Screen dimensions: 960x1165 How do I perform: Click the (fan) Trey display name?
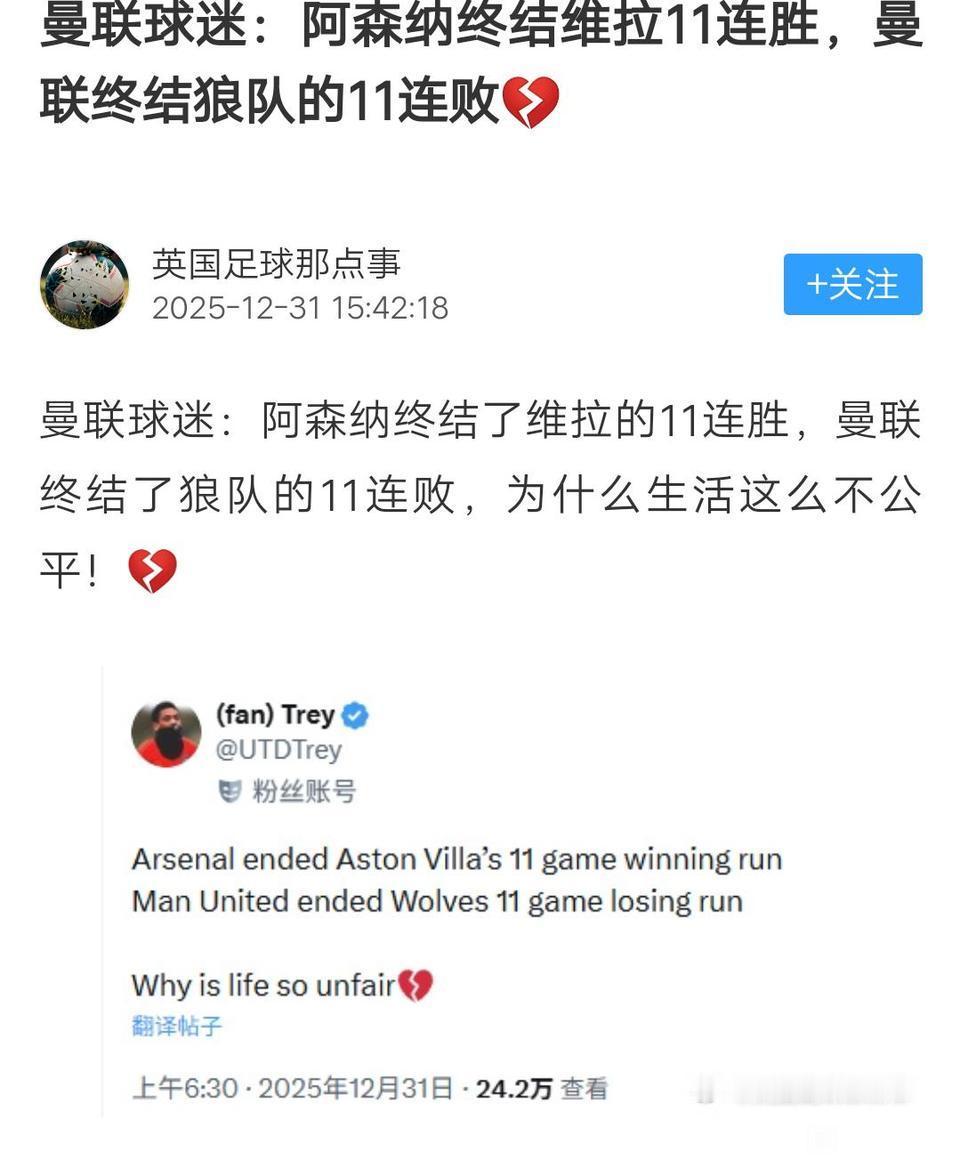point(276,715)
